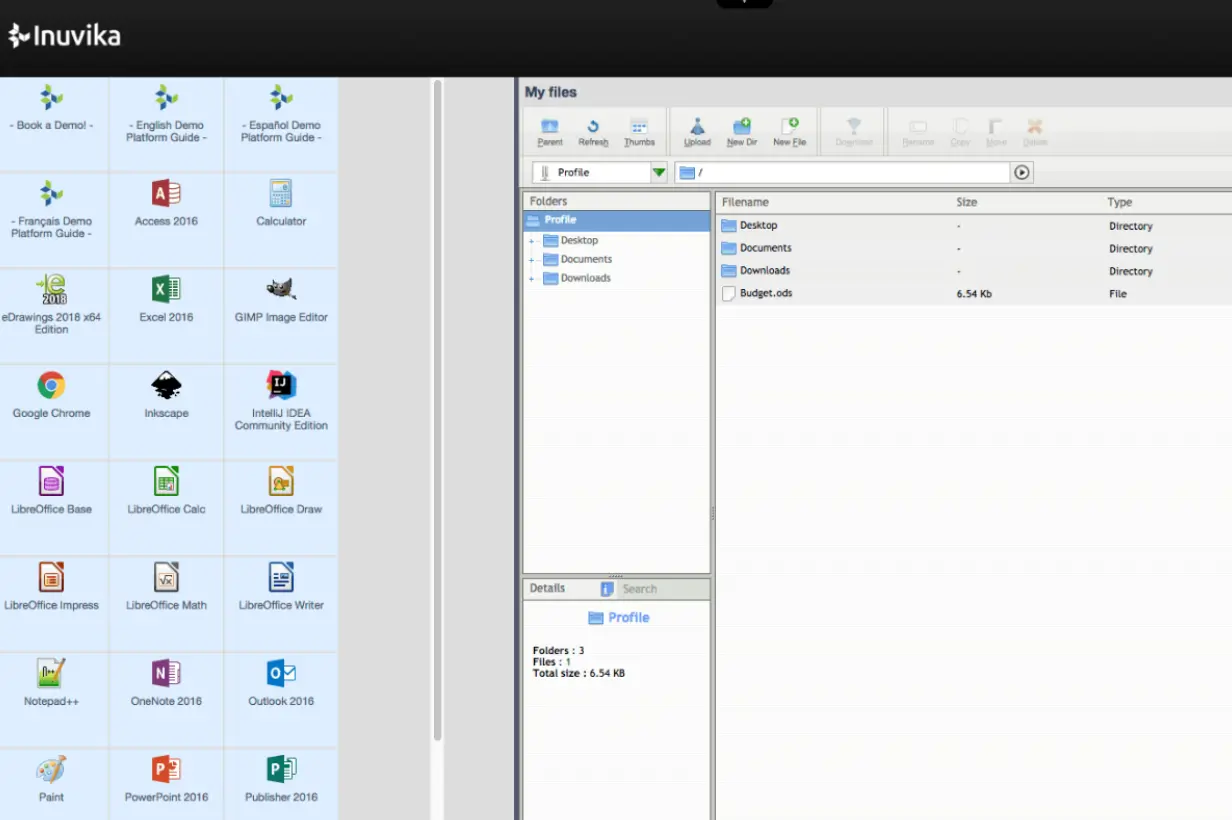Click the Download toolbar button
The height and width of the screenshot is (820, 1232).
853,132
